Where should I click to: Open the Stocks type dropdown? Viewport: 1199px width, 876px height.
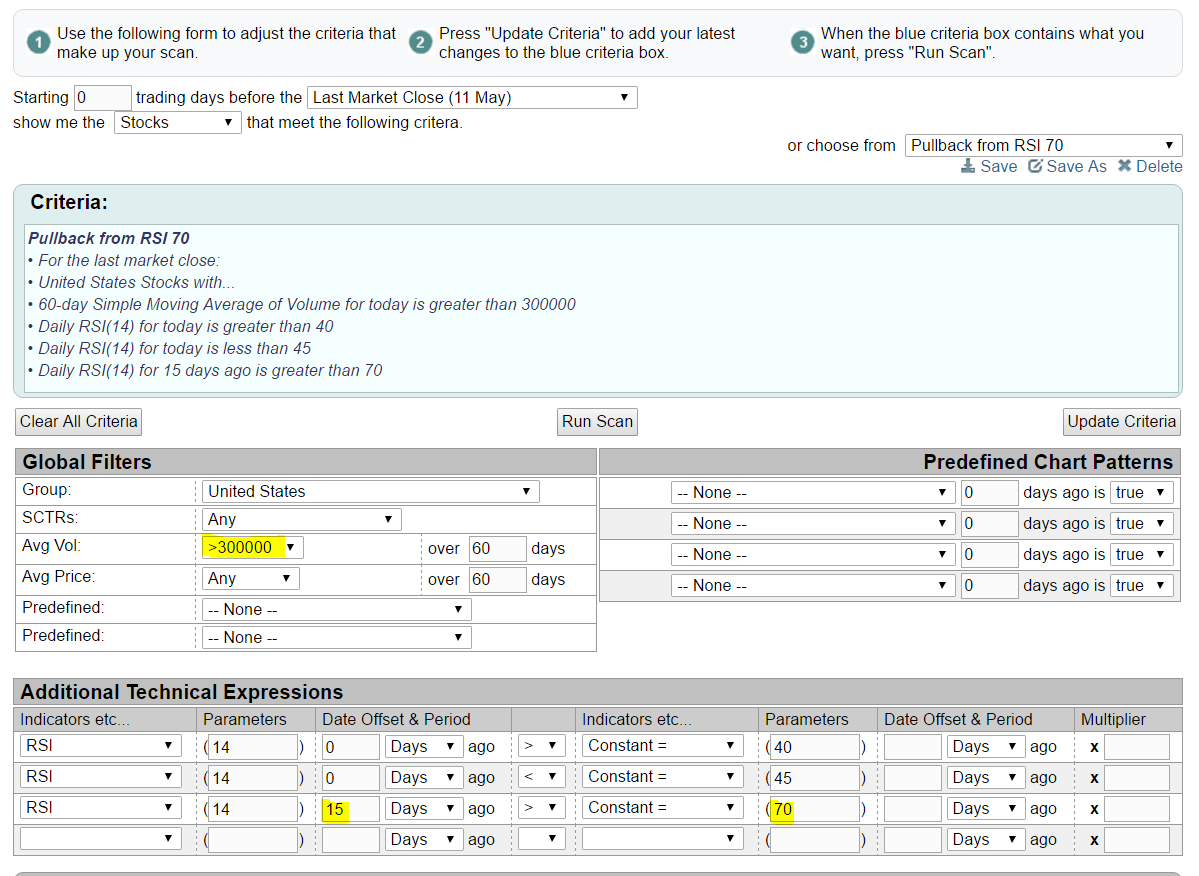[x=177, y=123]
